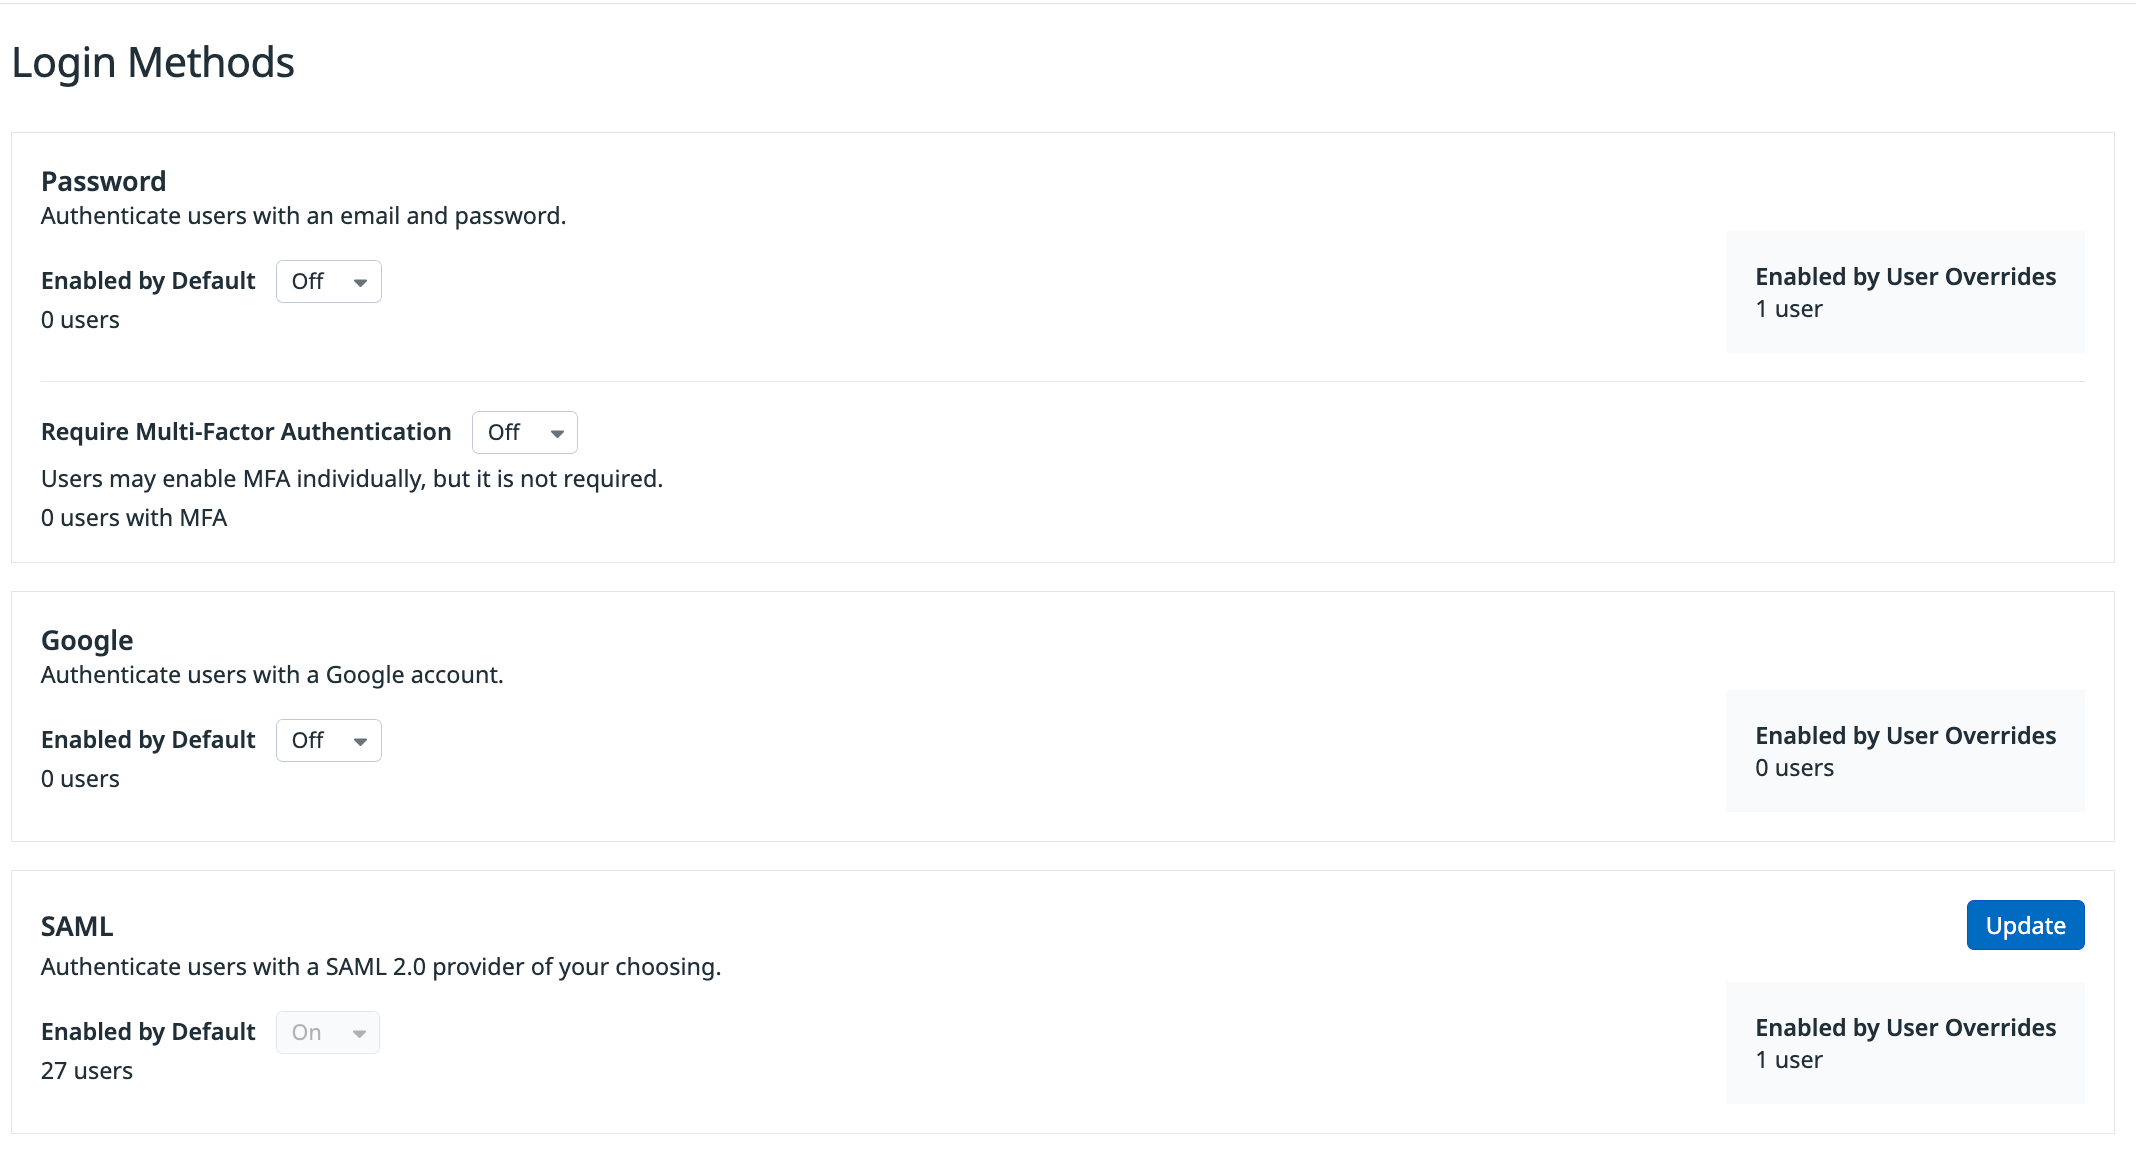Click 1 user under SAML overrides
The height and width of the screenshot is (1168, 2136).
pyautogui.click(x=1789, y=1060)
